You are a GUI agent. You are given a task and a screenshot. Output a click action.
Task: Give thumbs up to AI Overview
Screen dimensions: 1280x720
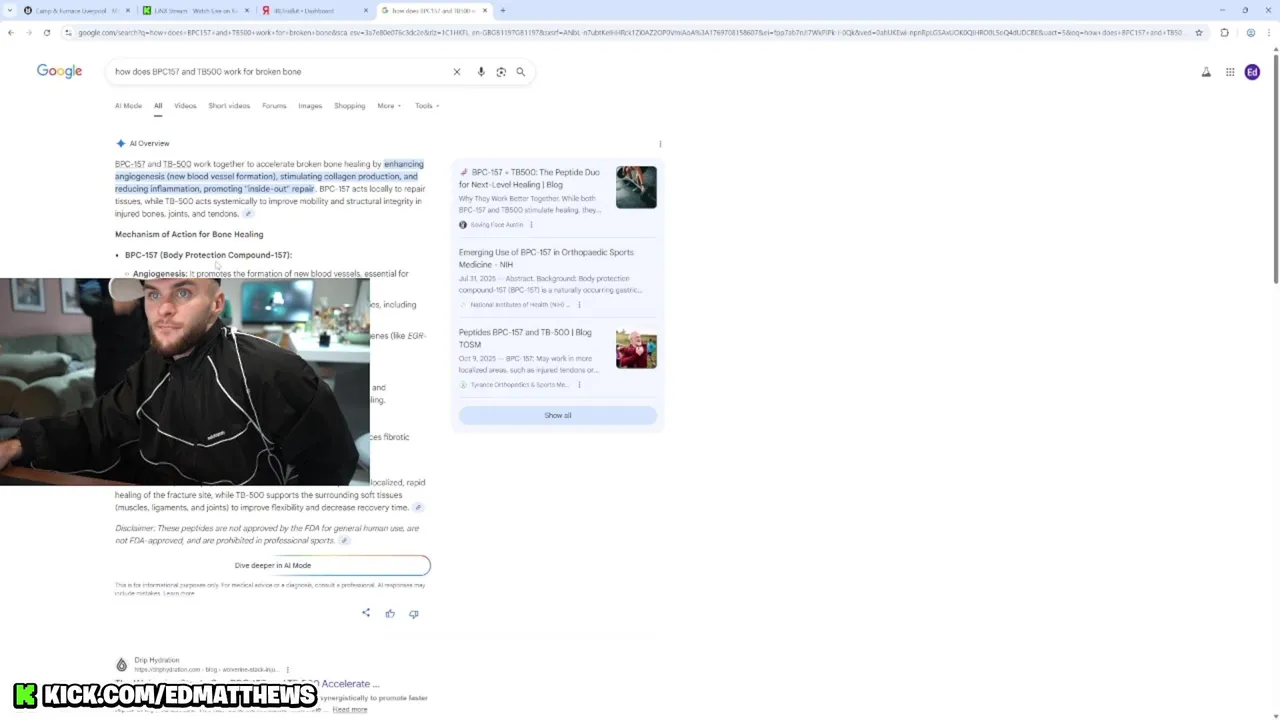click(390, 613)
